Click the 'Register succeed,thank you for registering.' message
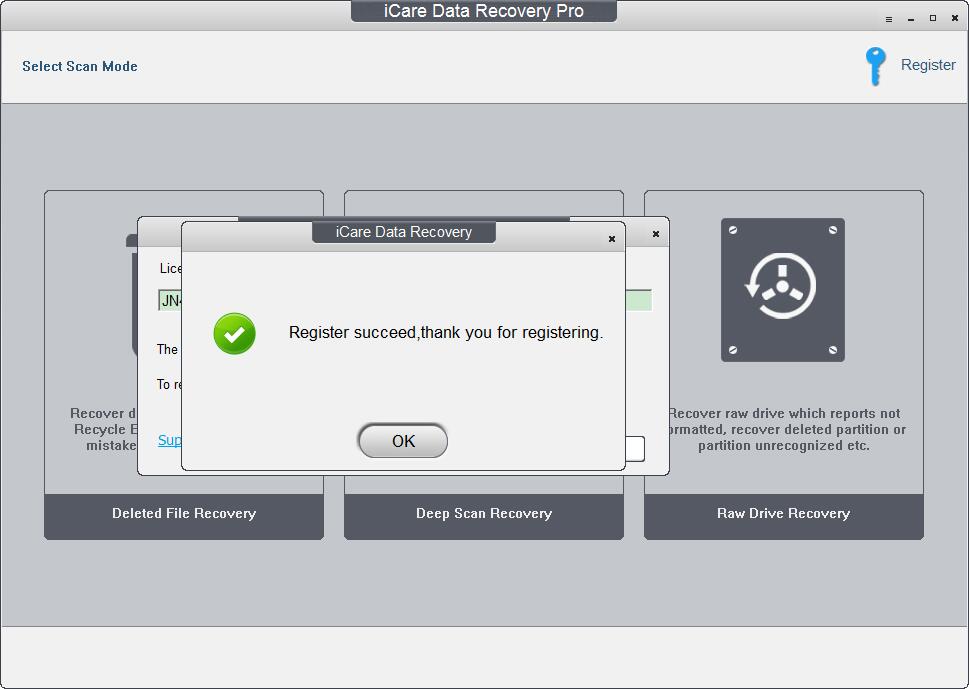 click(x=446, y=332)
